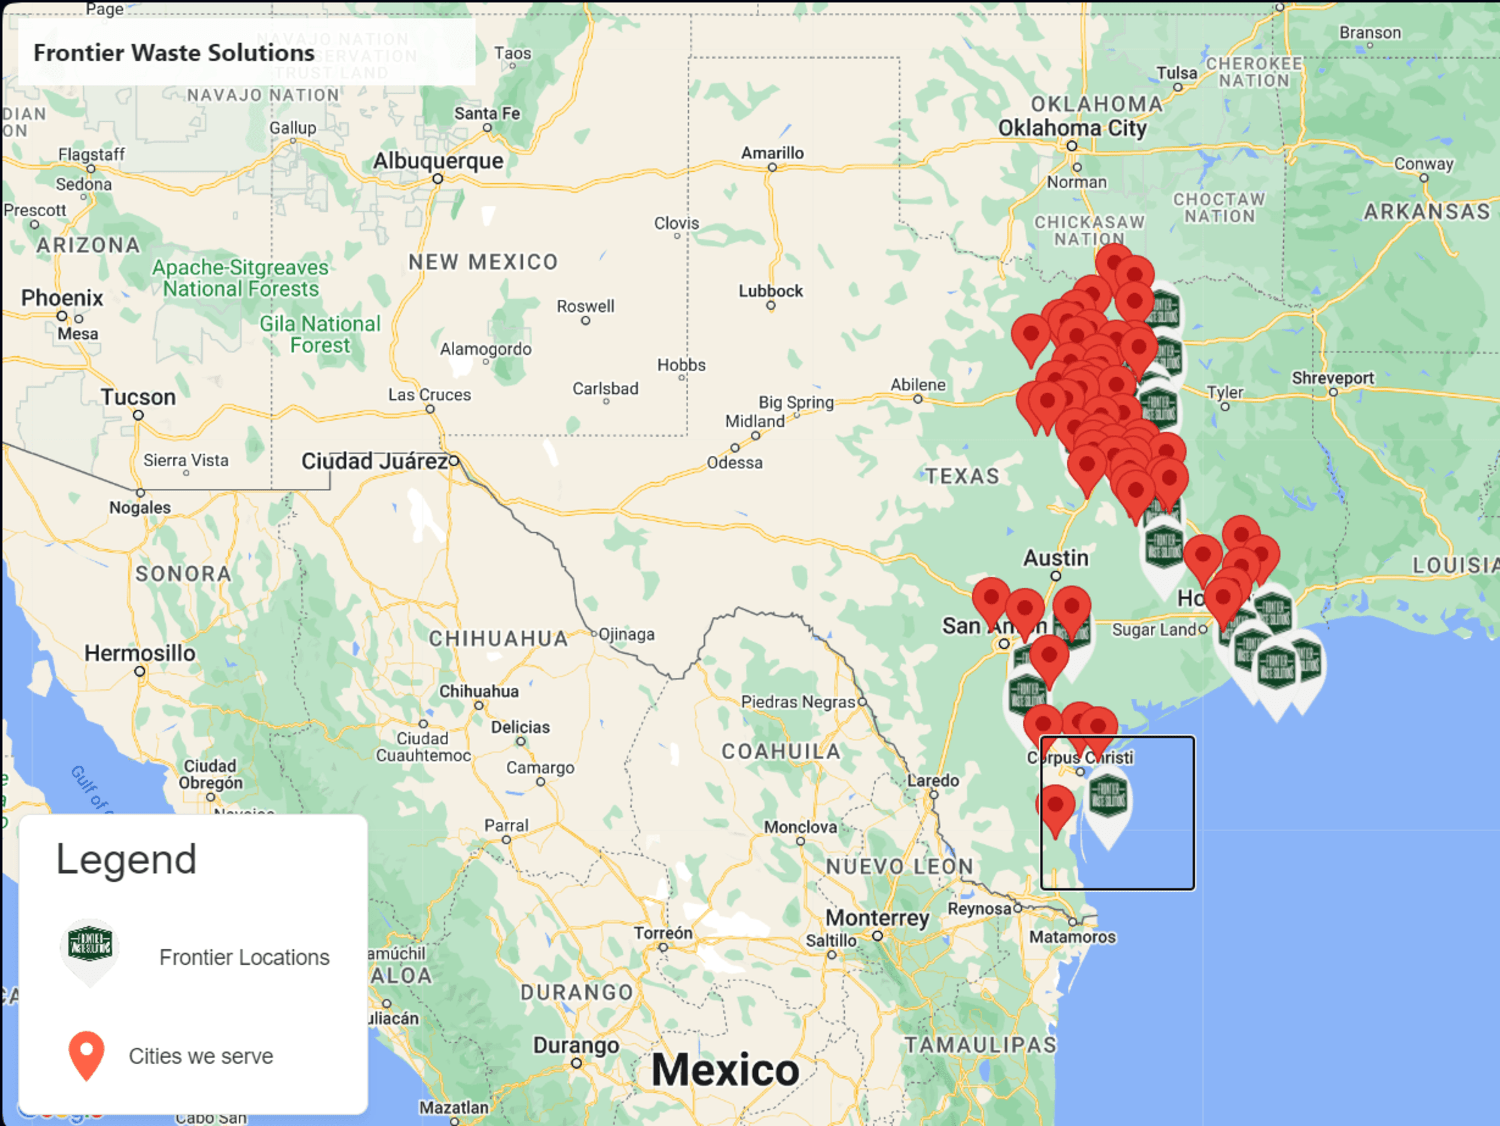Click the Phoenix city label
This screenshot has width=1500, height=1126.
click(x=62, y=297)
